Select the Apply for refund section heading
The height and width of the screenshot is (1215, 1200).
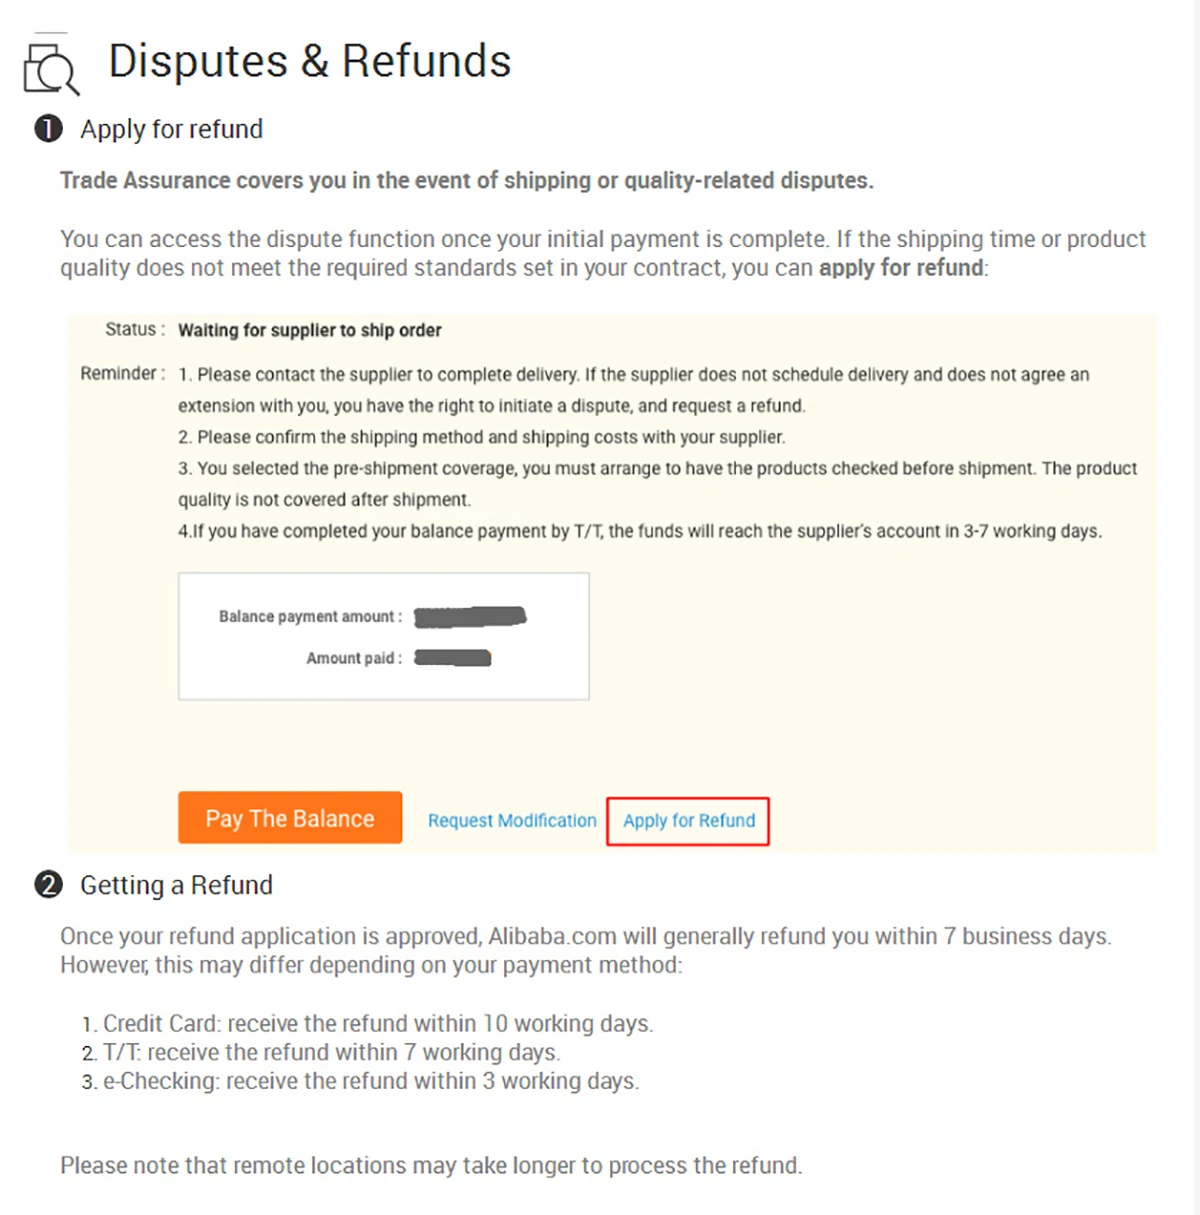pos(171,129)
